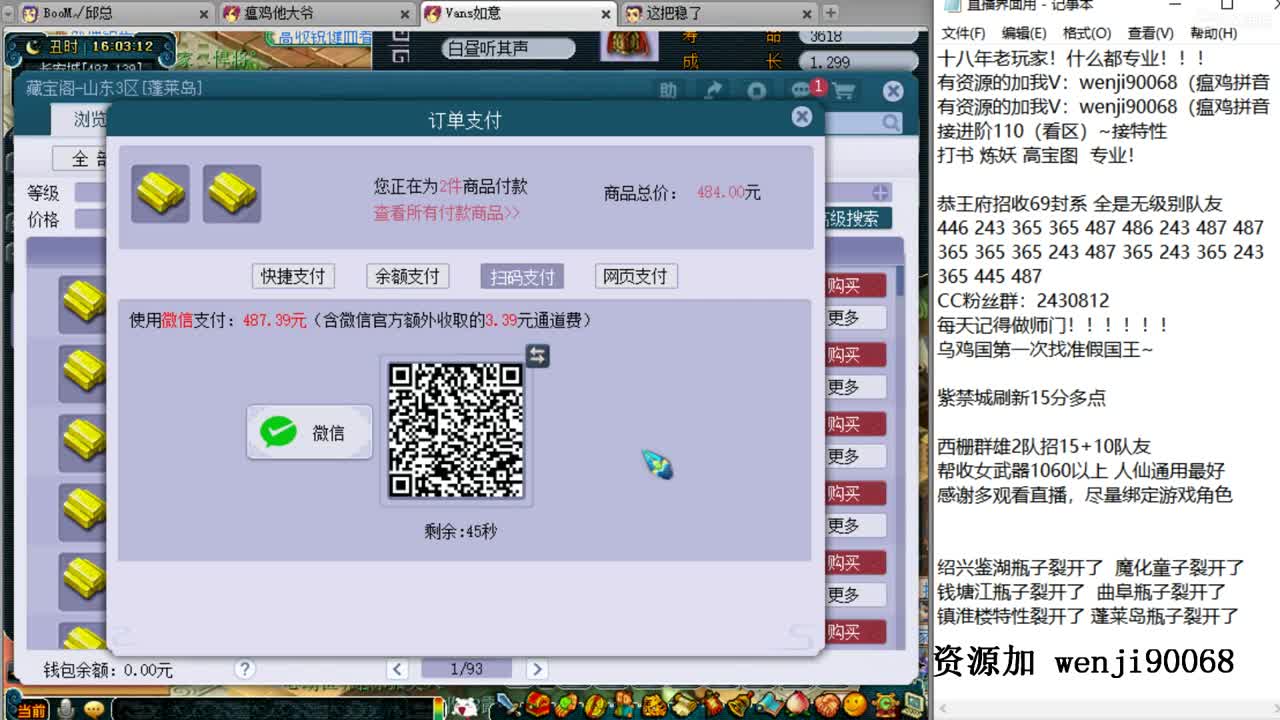
Task: Close the 瘟鸡他大爷 tab
Action: pos(405,14)
